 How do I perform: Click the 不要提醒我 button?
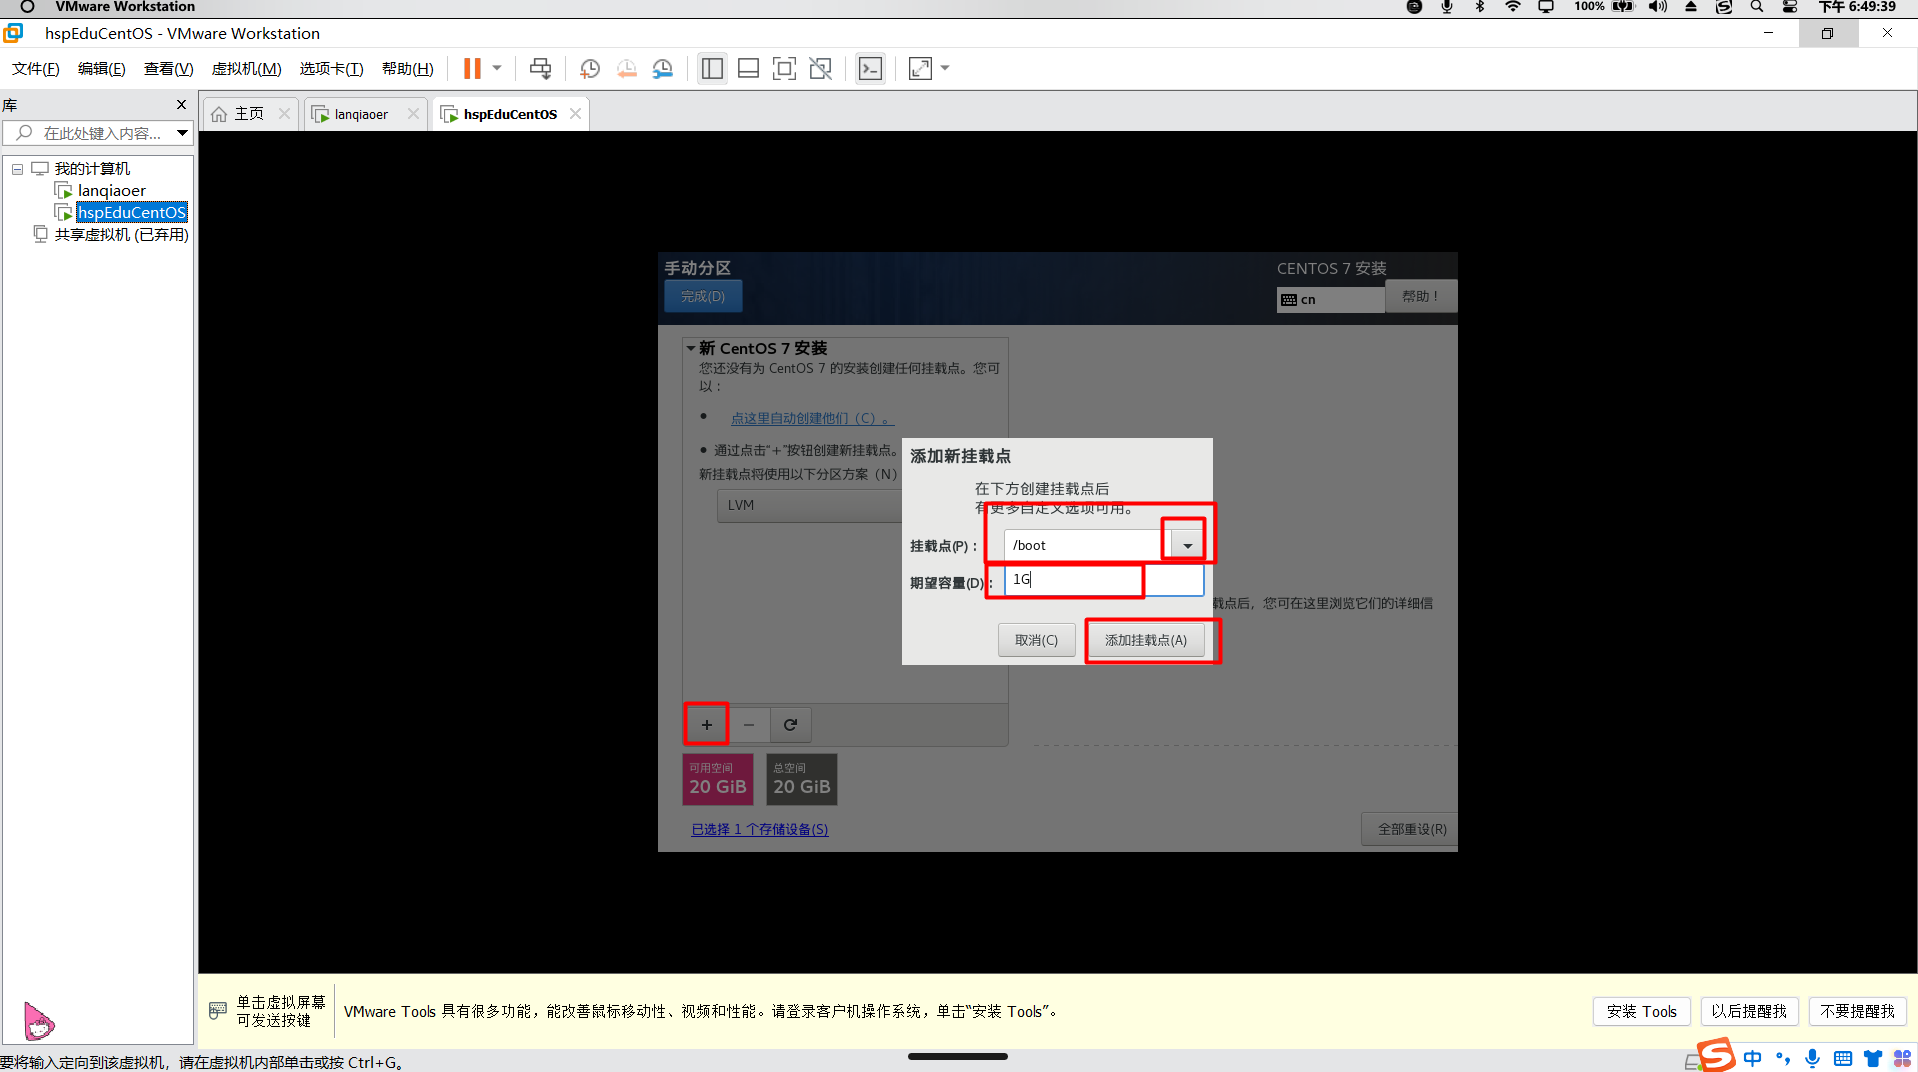pyautogui.click(x=1857, y=1011)
